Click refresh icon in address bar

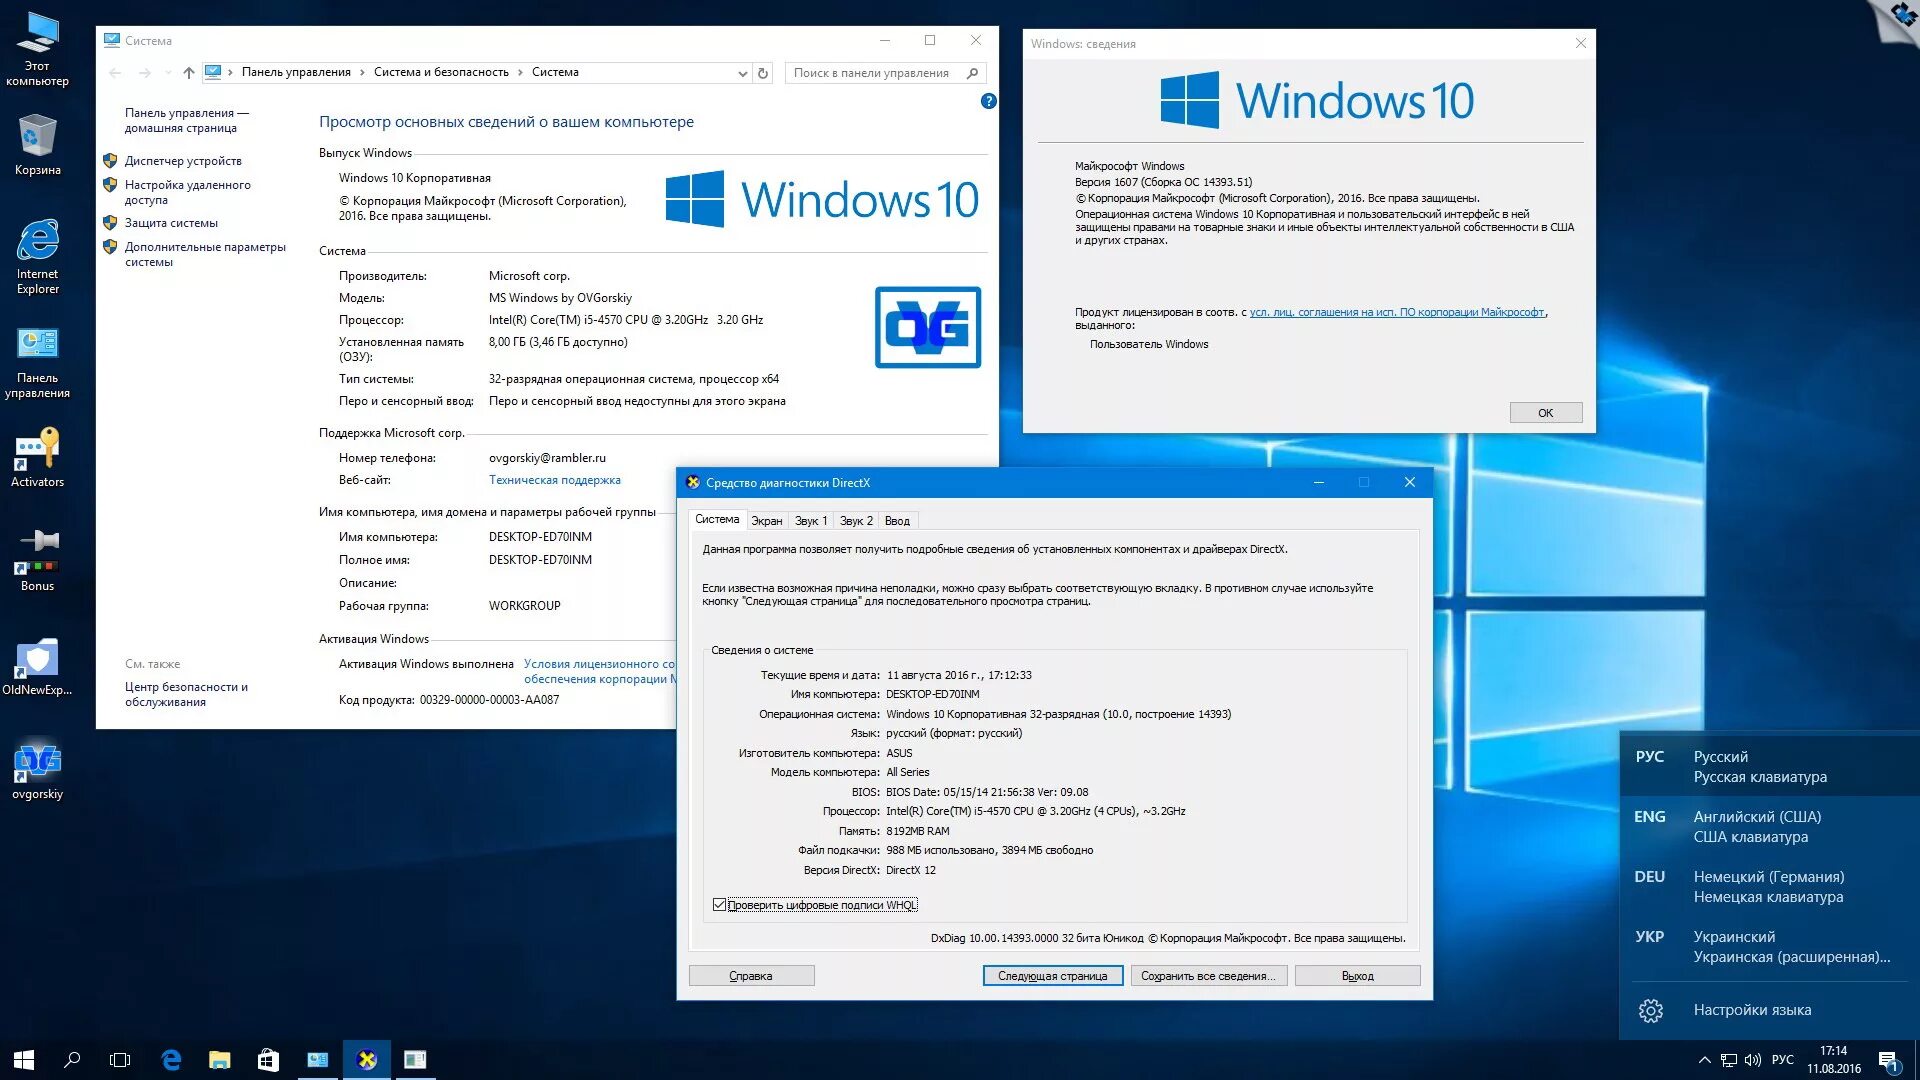click(763, 73)
